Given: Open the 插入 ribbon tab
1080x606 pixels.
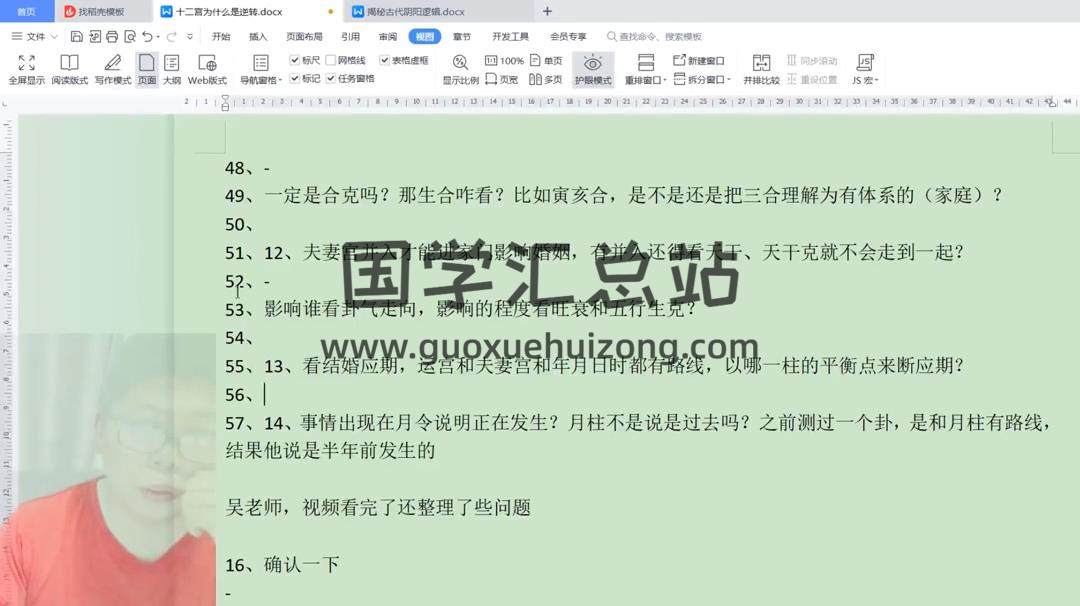Looking at the screenshot, I should click(258, 36).
